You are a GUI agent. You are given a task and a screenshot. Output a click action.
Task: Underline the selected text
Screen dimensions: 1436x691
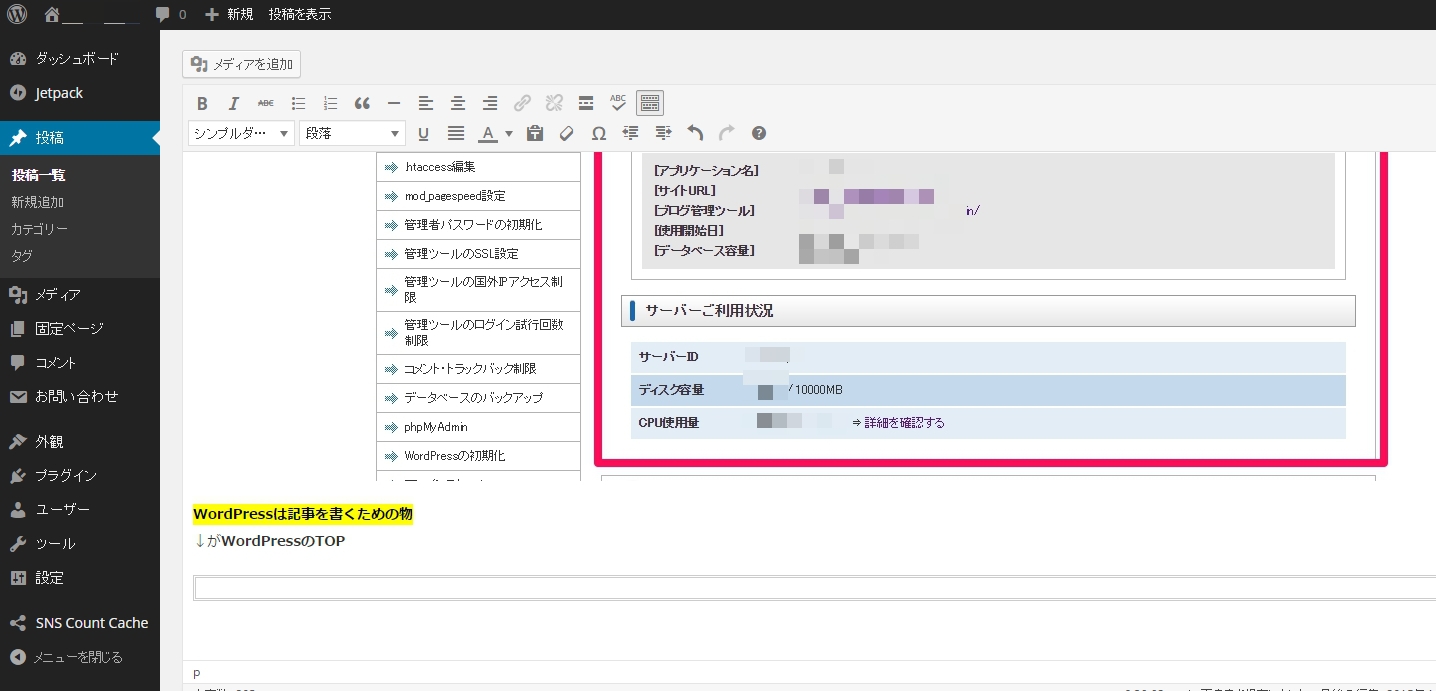(x=423, y=133)
